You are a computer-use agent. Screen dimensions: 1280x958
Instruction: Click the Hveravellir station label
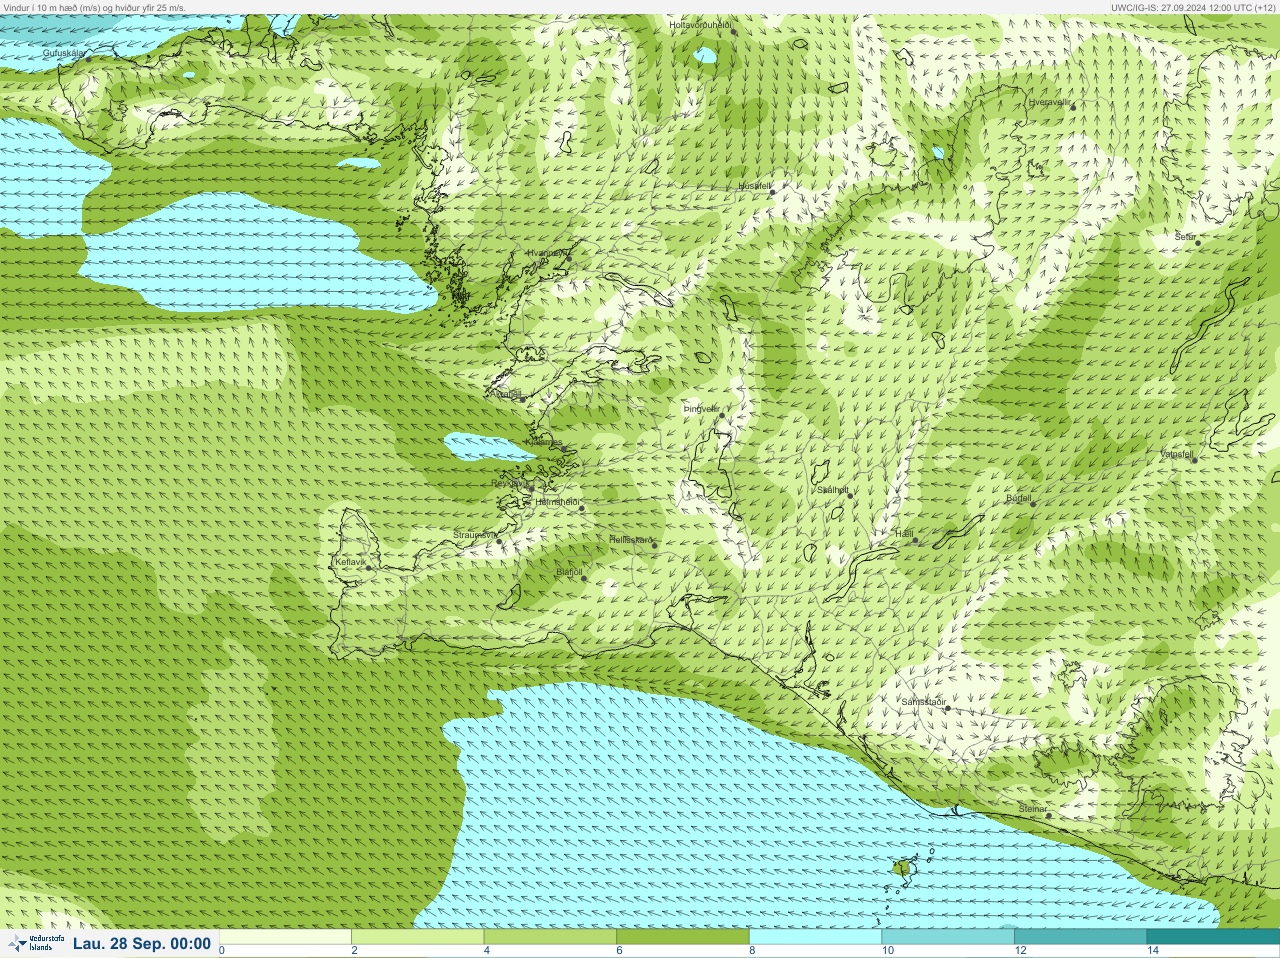pos(1050,102)
